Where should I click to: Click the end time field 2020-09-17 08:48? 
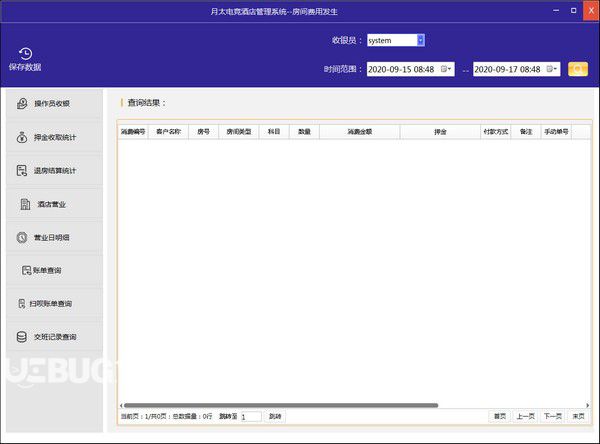(517, 69)
